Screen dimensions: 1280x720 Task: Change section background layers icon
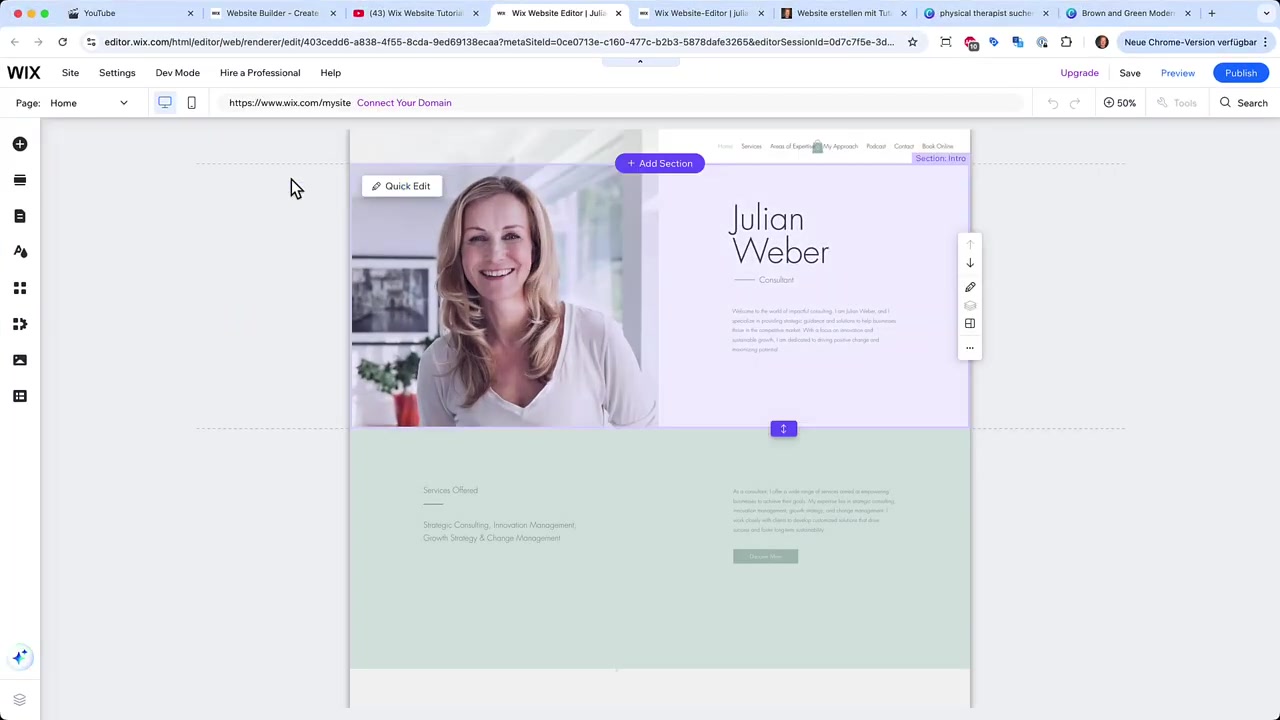pos(970,306)
